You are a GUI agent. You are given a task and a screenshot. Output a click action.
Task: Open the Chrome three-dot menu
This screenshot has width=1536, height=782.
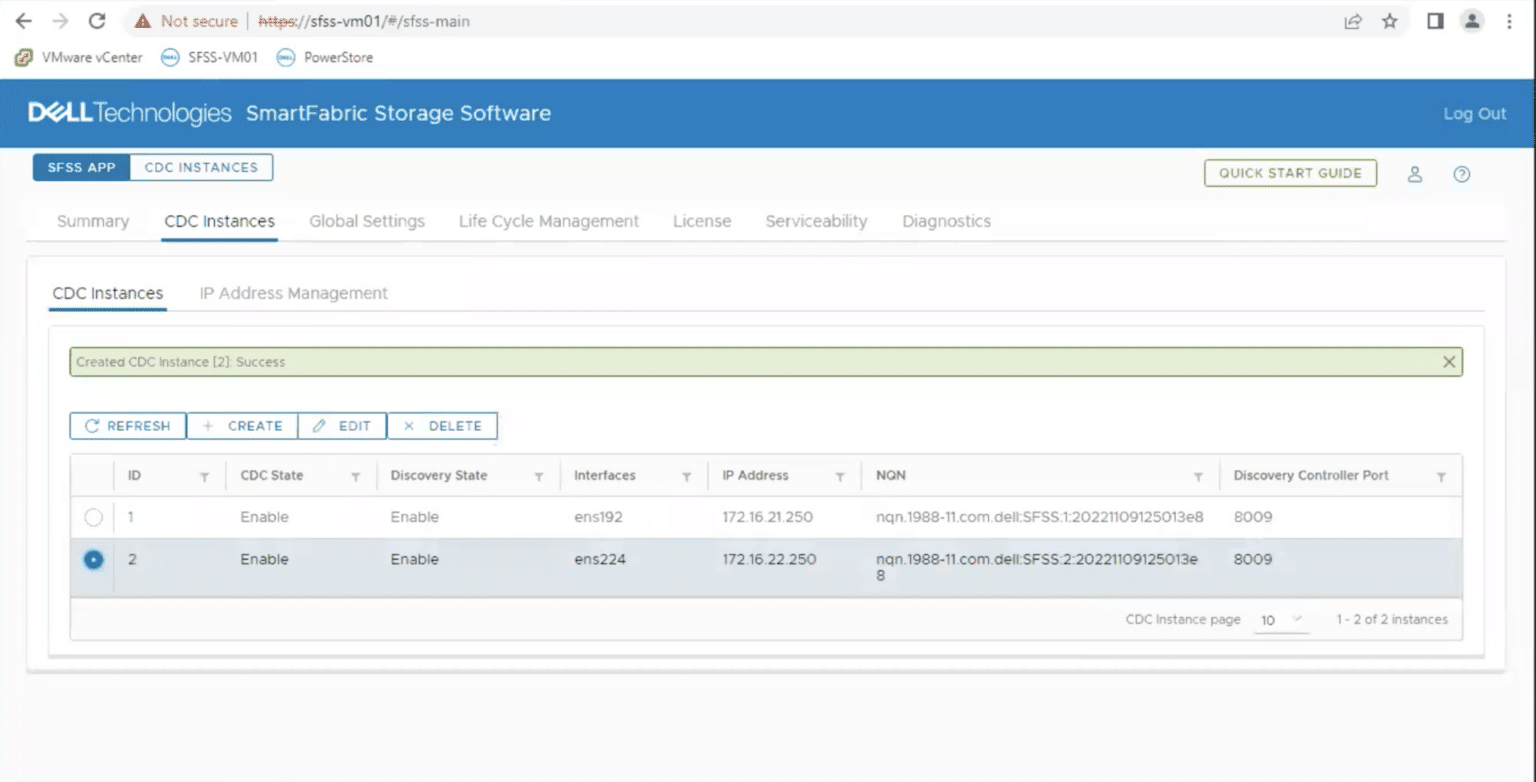point(1509,21)
